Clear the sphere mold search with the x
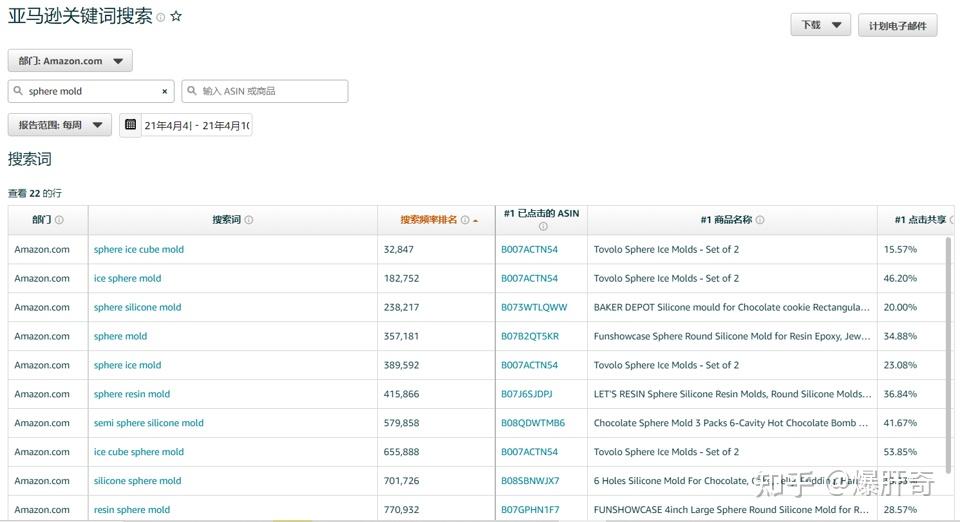Screen dimensions: 960x522 point(164,91)
